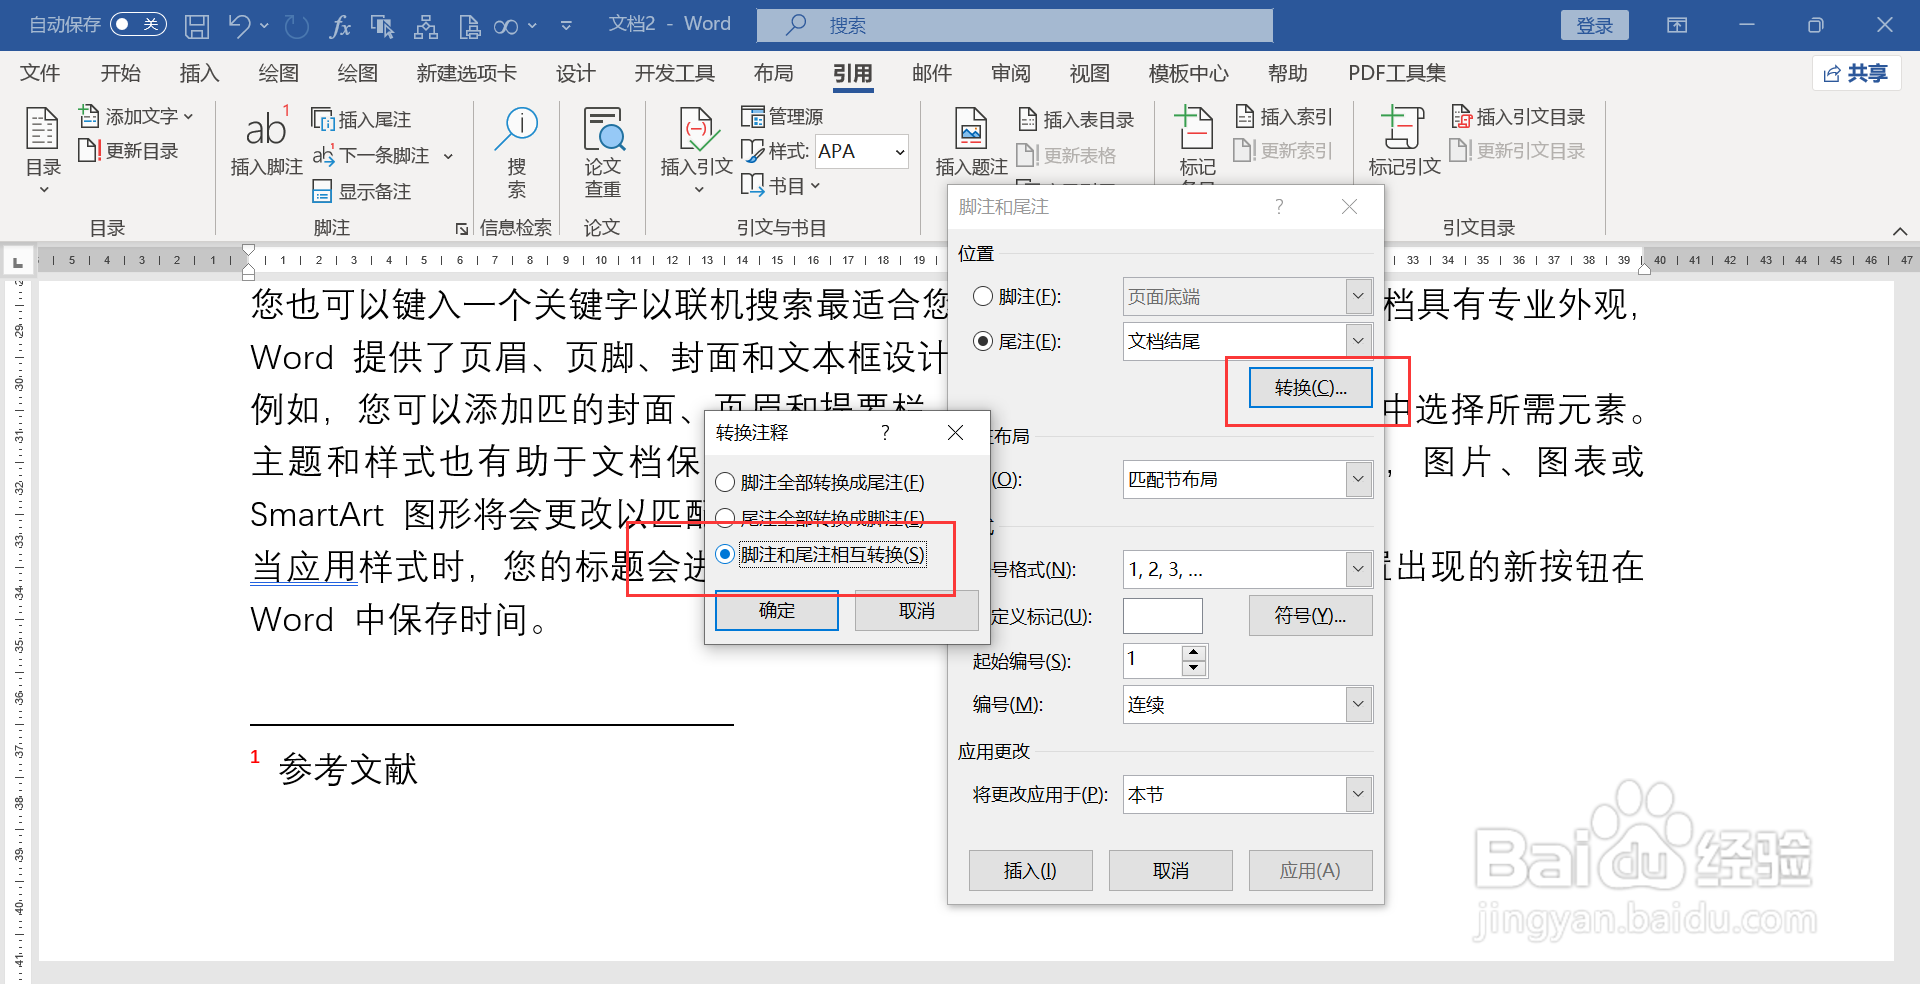Image resolution: width=1920 pixels, height=984 pixels.
Task: Click the Insert (插入) button in Footnote dialog
Action: pyautogui.click(x=1031, y=870)
